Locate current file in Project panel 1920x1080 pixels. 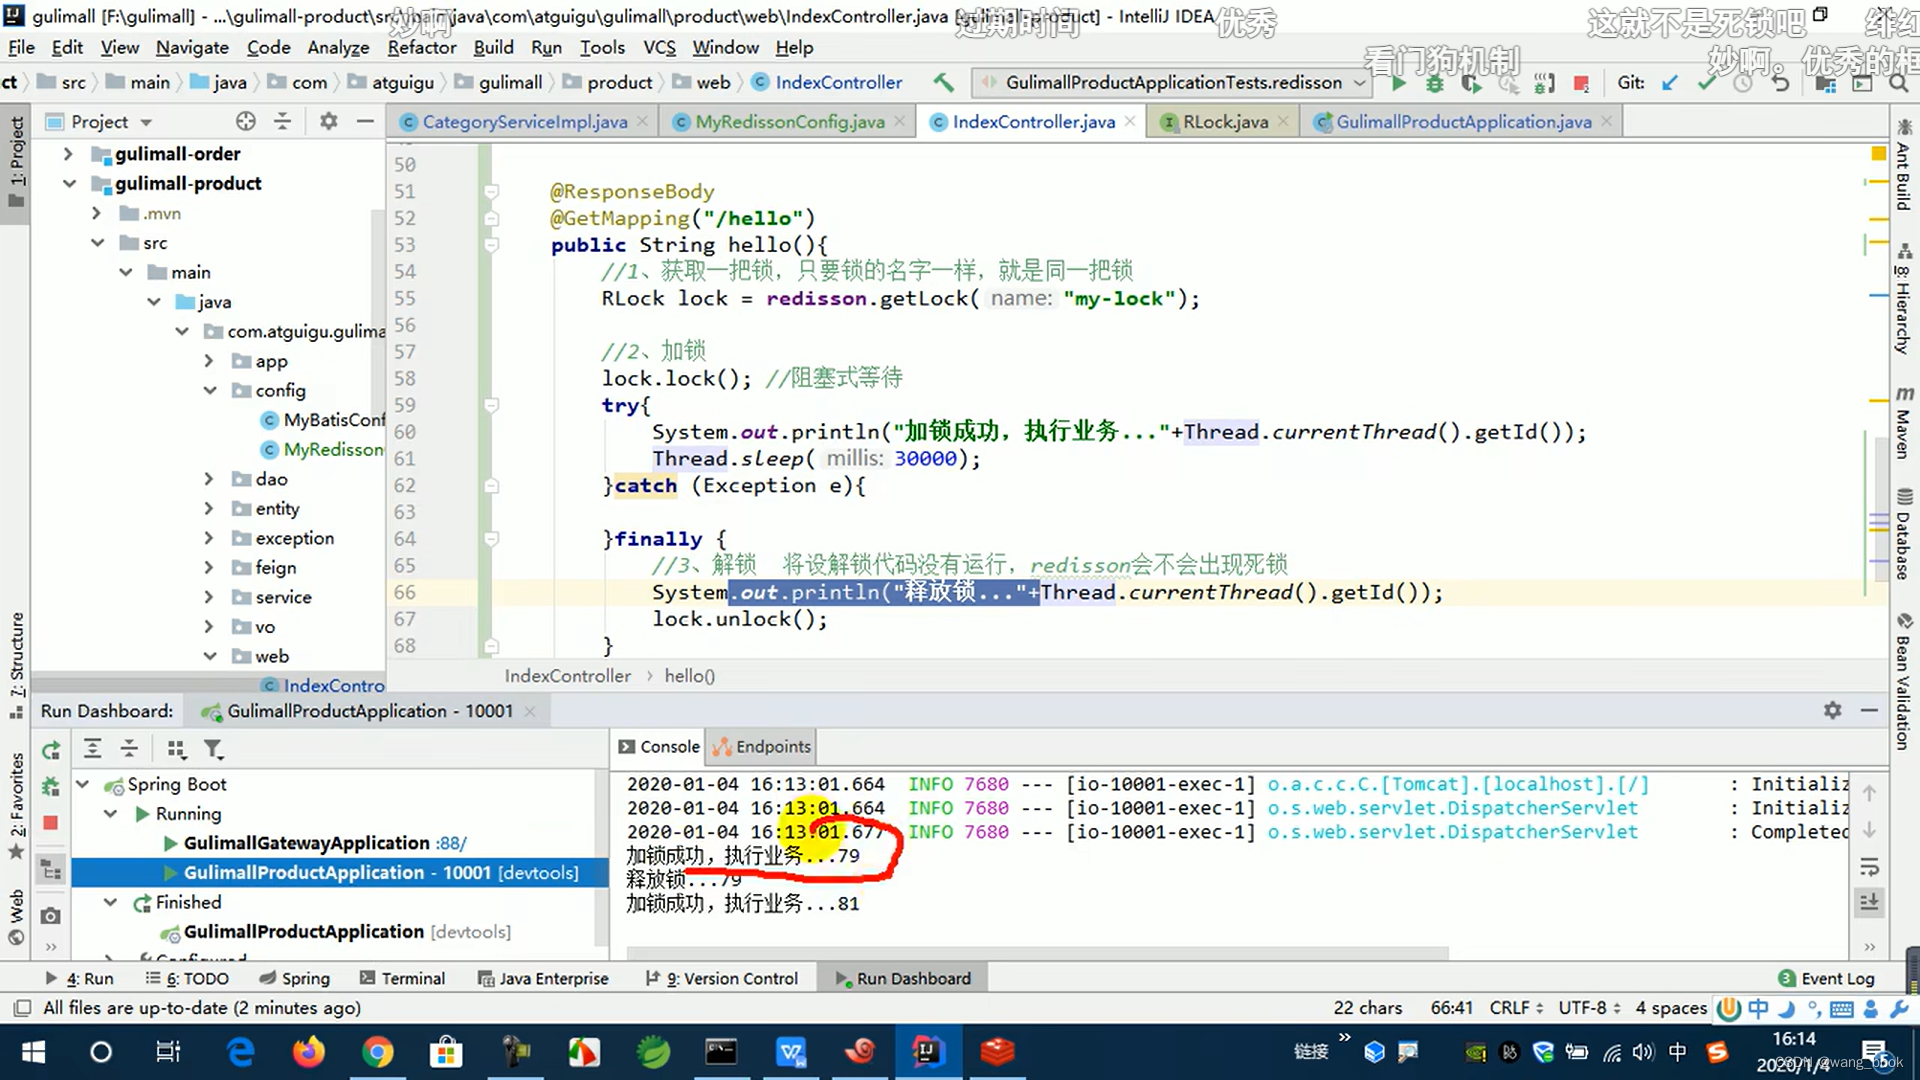coord(246,121)
